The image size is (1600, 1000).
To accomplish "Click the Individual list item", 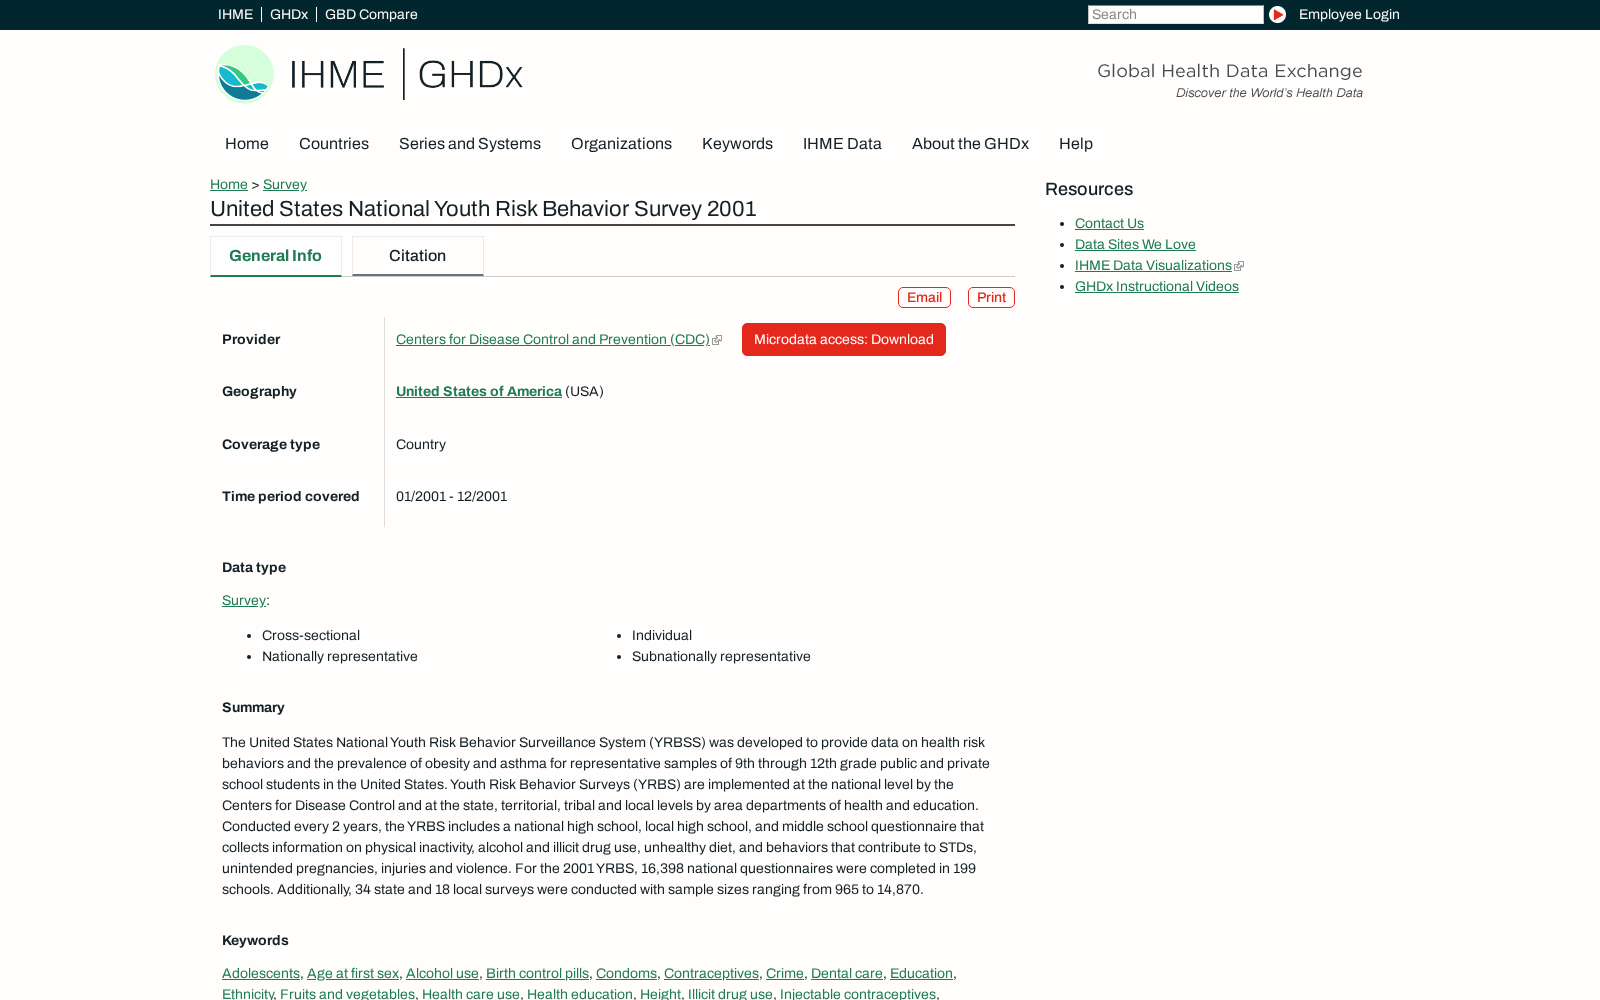I will point(662,636).
